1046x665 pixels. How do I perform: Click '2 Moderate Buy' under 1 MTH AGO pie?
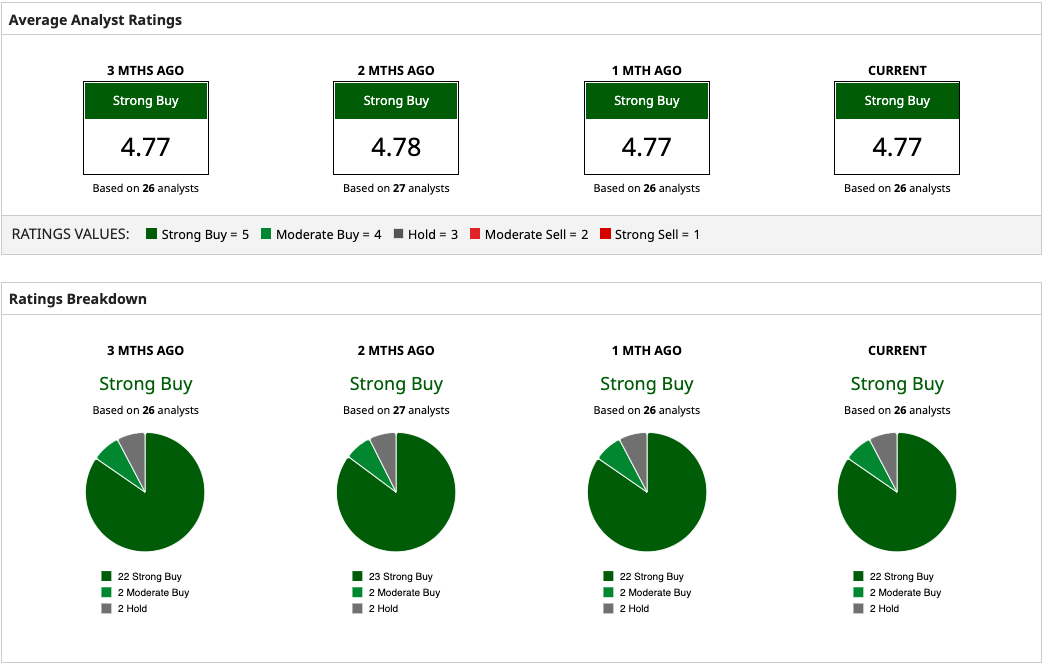point(647,592)
